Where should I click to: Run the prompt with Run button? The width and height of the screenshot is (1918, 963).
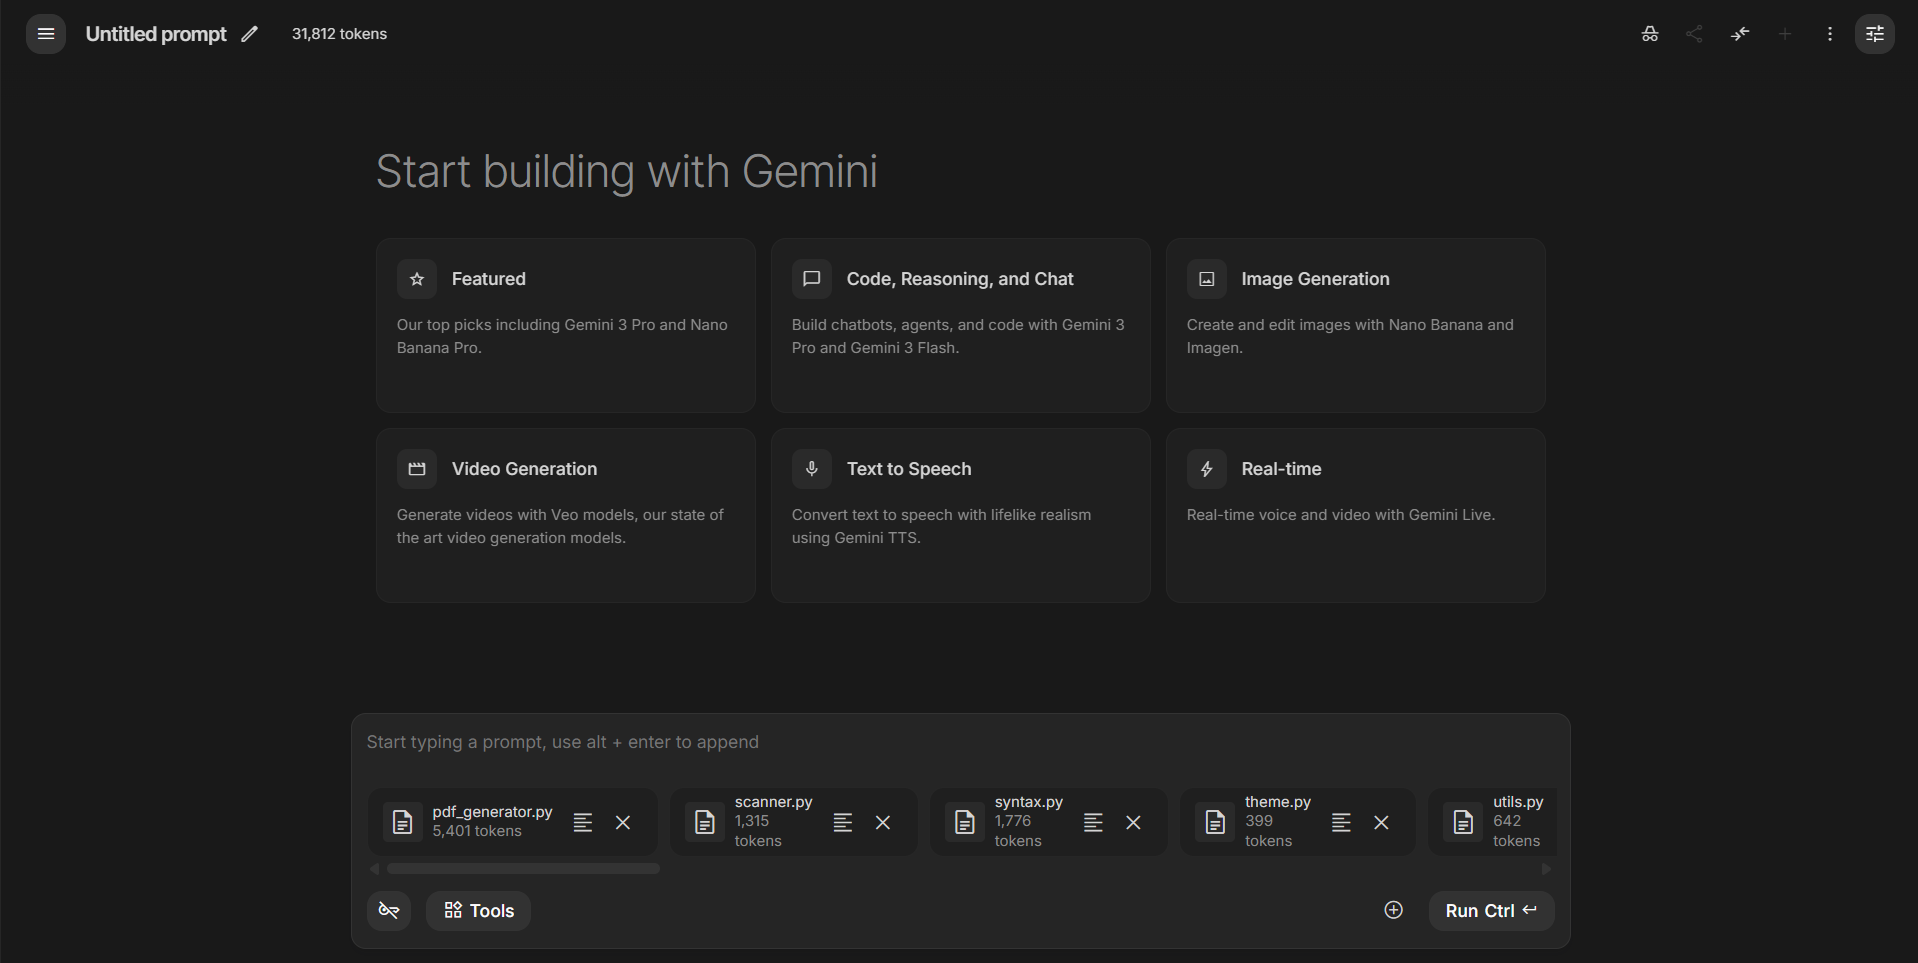tap(1489, 910)
